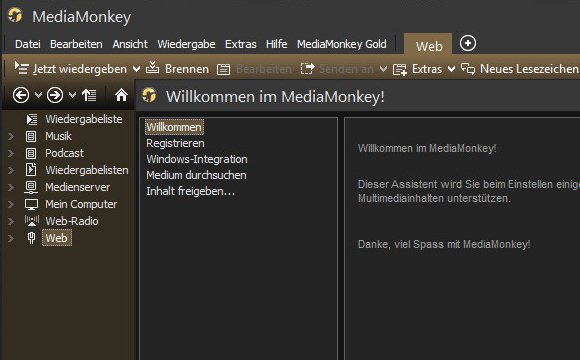Select Mein Computer in the tree
Image resolution: width=580 pixels, height=360 pixels.
(81, 204)
